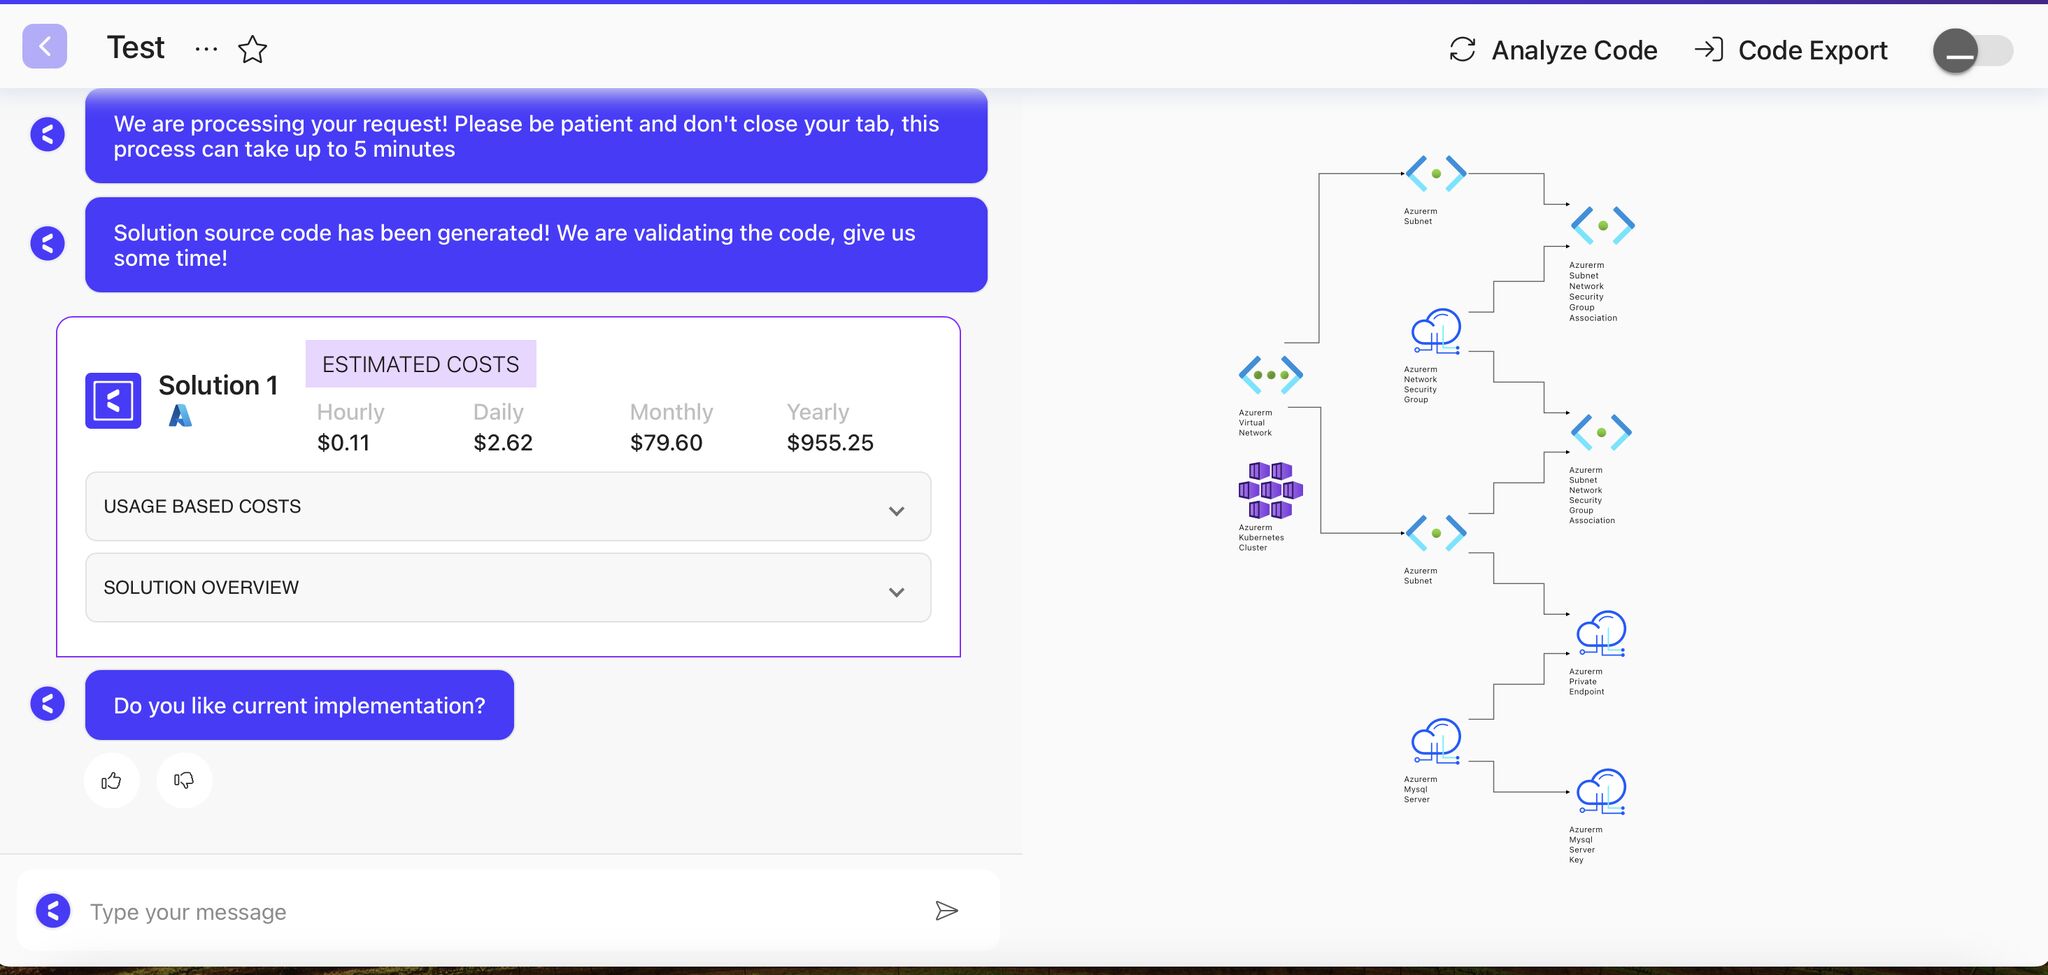Viewport: 2048px width, 975px height.
Task: Expand the Solution Overview section
Action: point(508,588)
